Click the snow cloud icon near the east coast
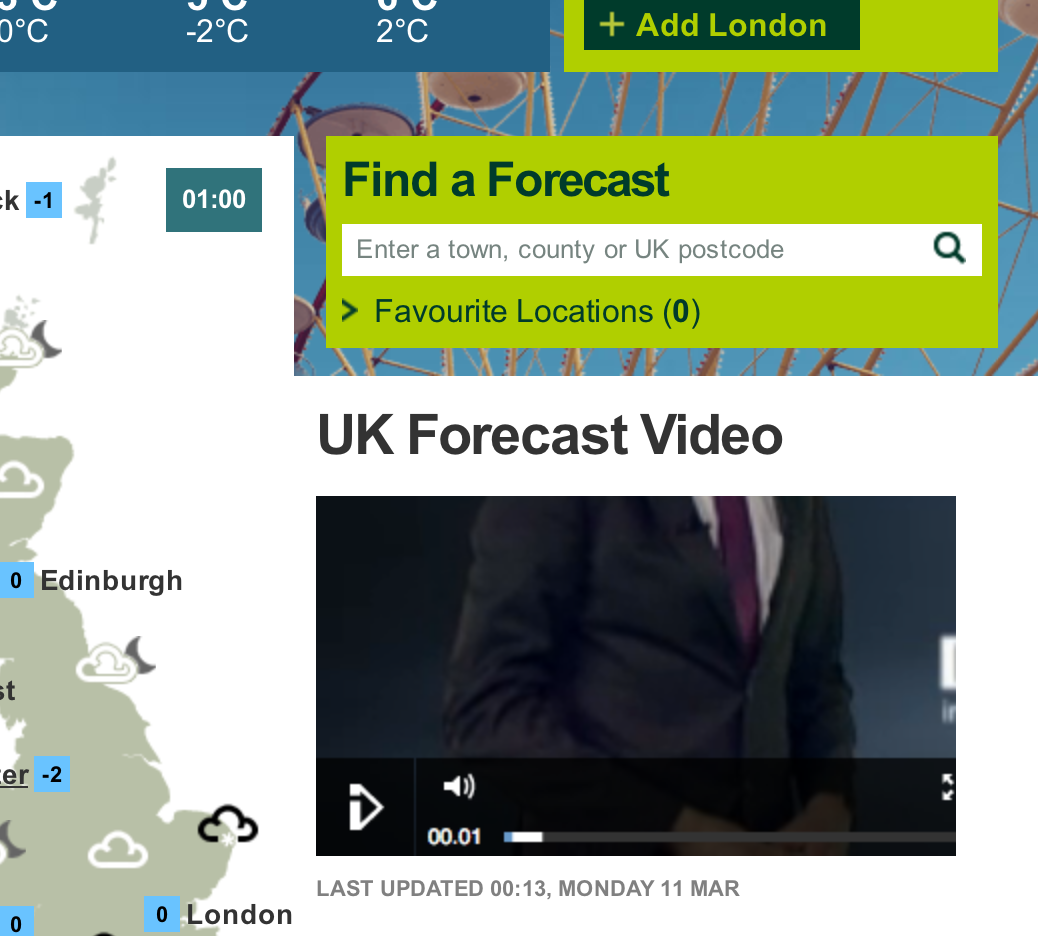Viewport: 1038px width, 936px height. pyautogui.click(x=228, y=825)
